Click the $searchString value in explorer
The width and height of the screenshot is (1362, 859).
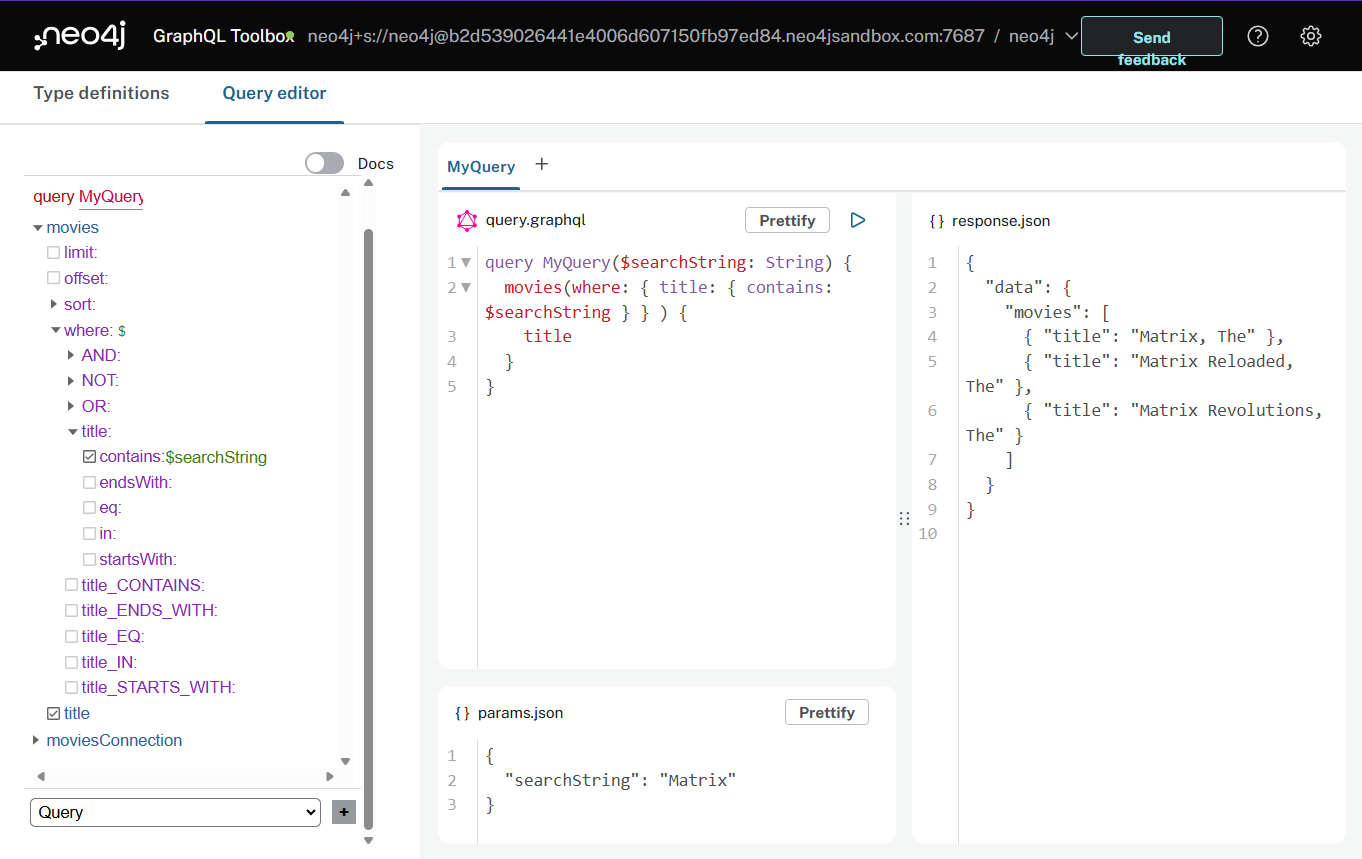216,457
